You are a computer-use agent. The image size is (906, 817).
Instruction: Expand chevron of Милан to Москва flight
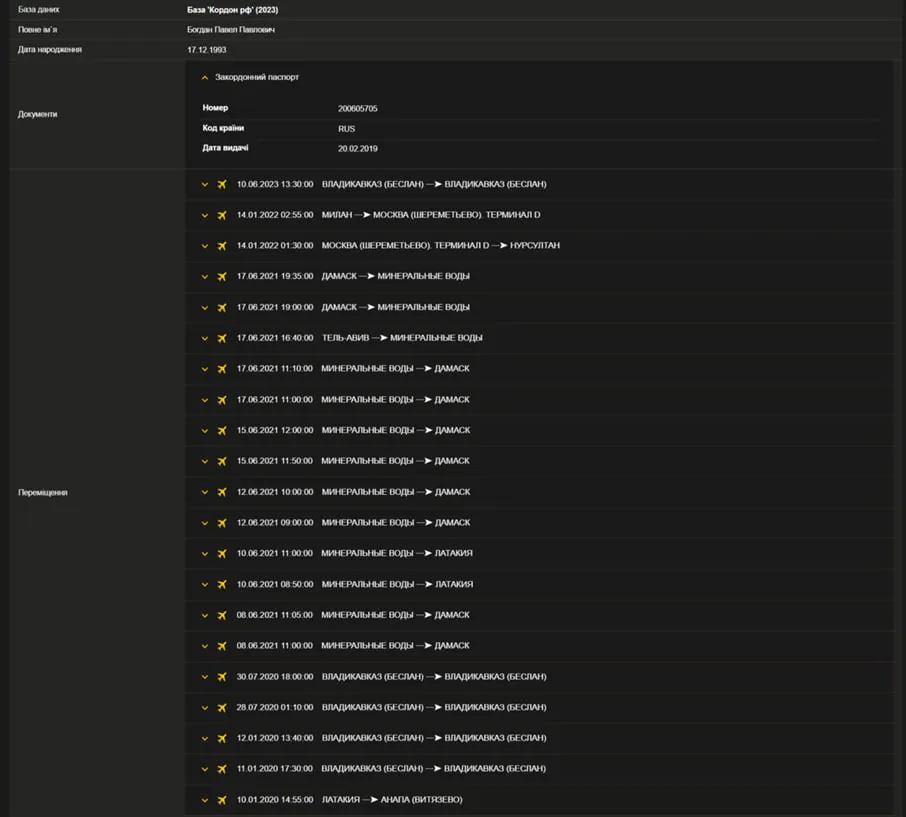coord(205,216)
